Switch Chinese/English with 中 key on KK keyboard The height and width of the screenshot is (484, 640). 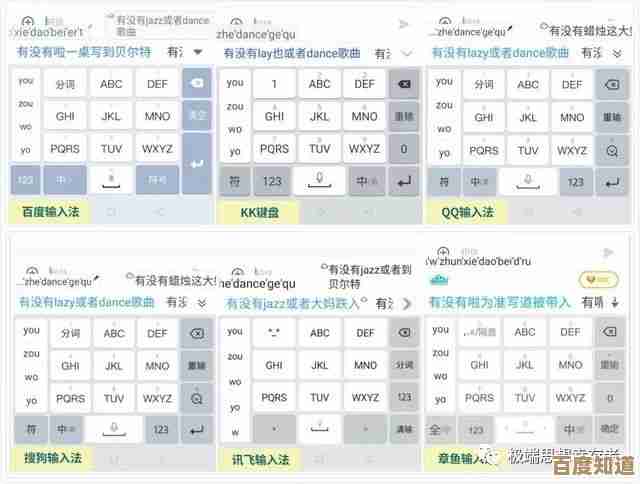[x=361, y=181]
